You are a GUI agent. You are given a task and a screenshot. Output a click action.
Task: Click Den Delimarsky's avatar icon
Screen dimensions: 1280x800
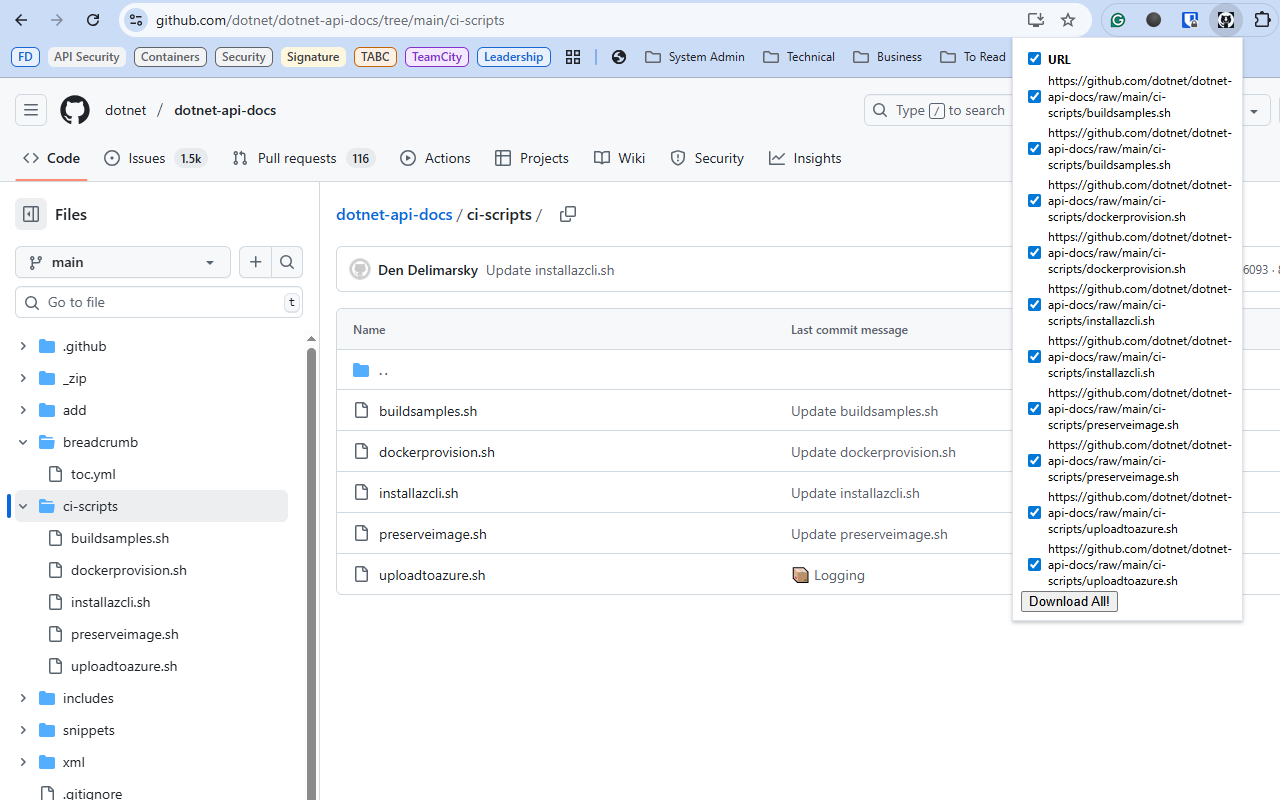(360, 270)
